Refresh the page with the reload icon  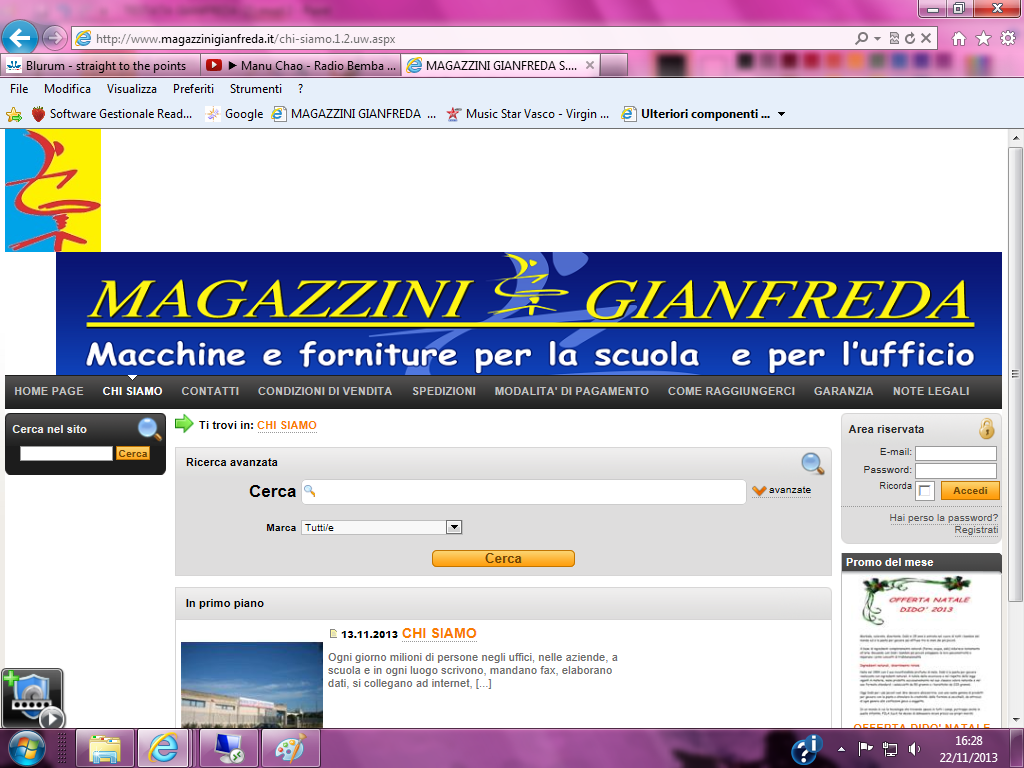910,39
